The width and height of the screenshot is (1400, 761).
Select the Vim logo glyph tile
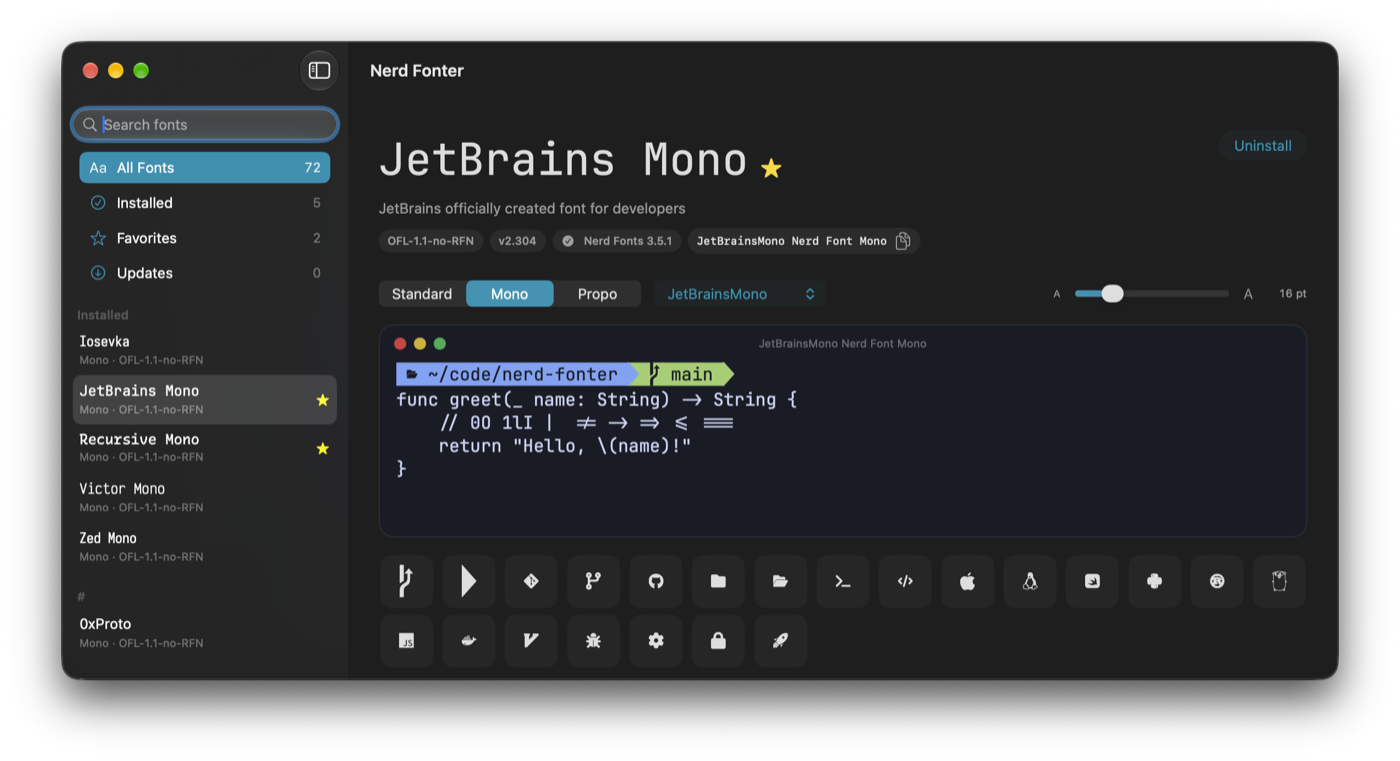coord(531,641)
